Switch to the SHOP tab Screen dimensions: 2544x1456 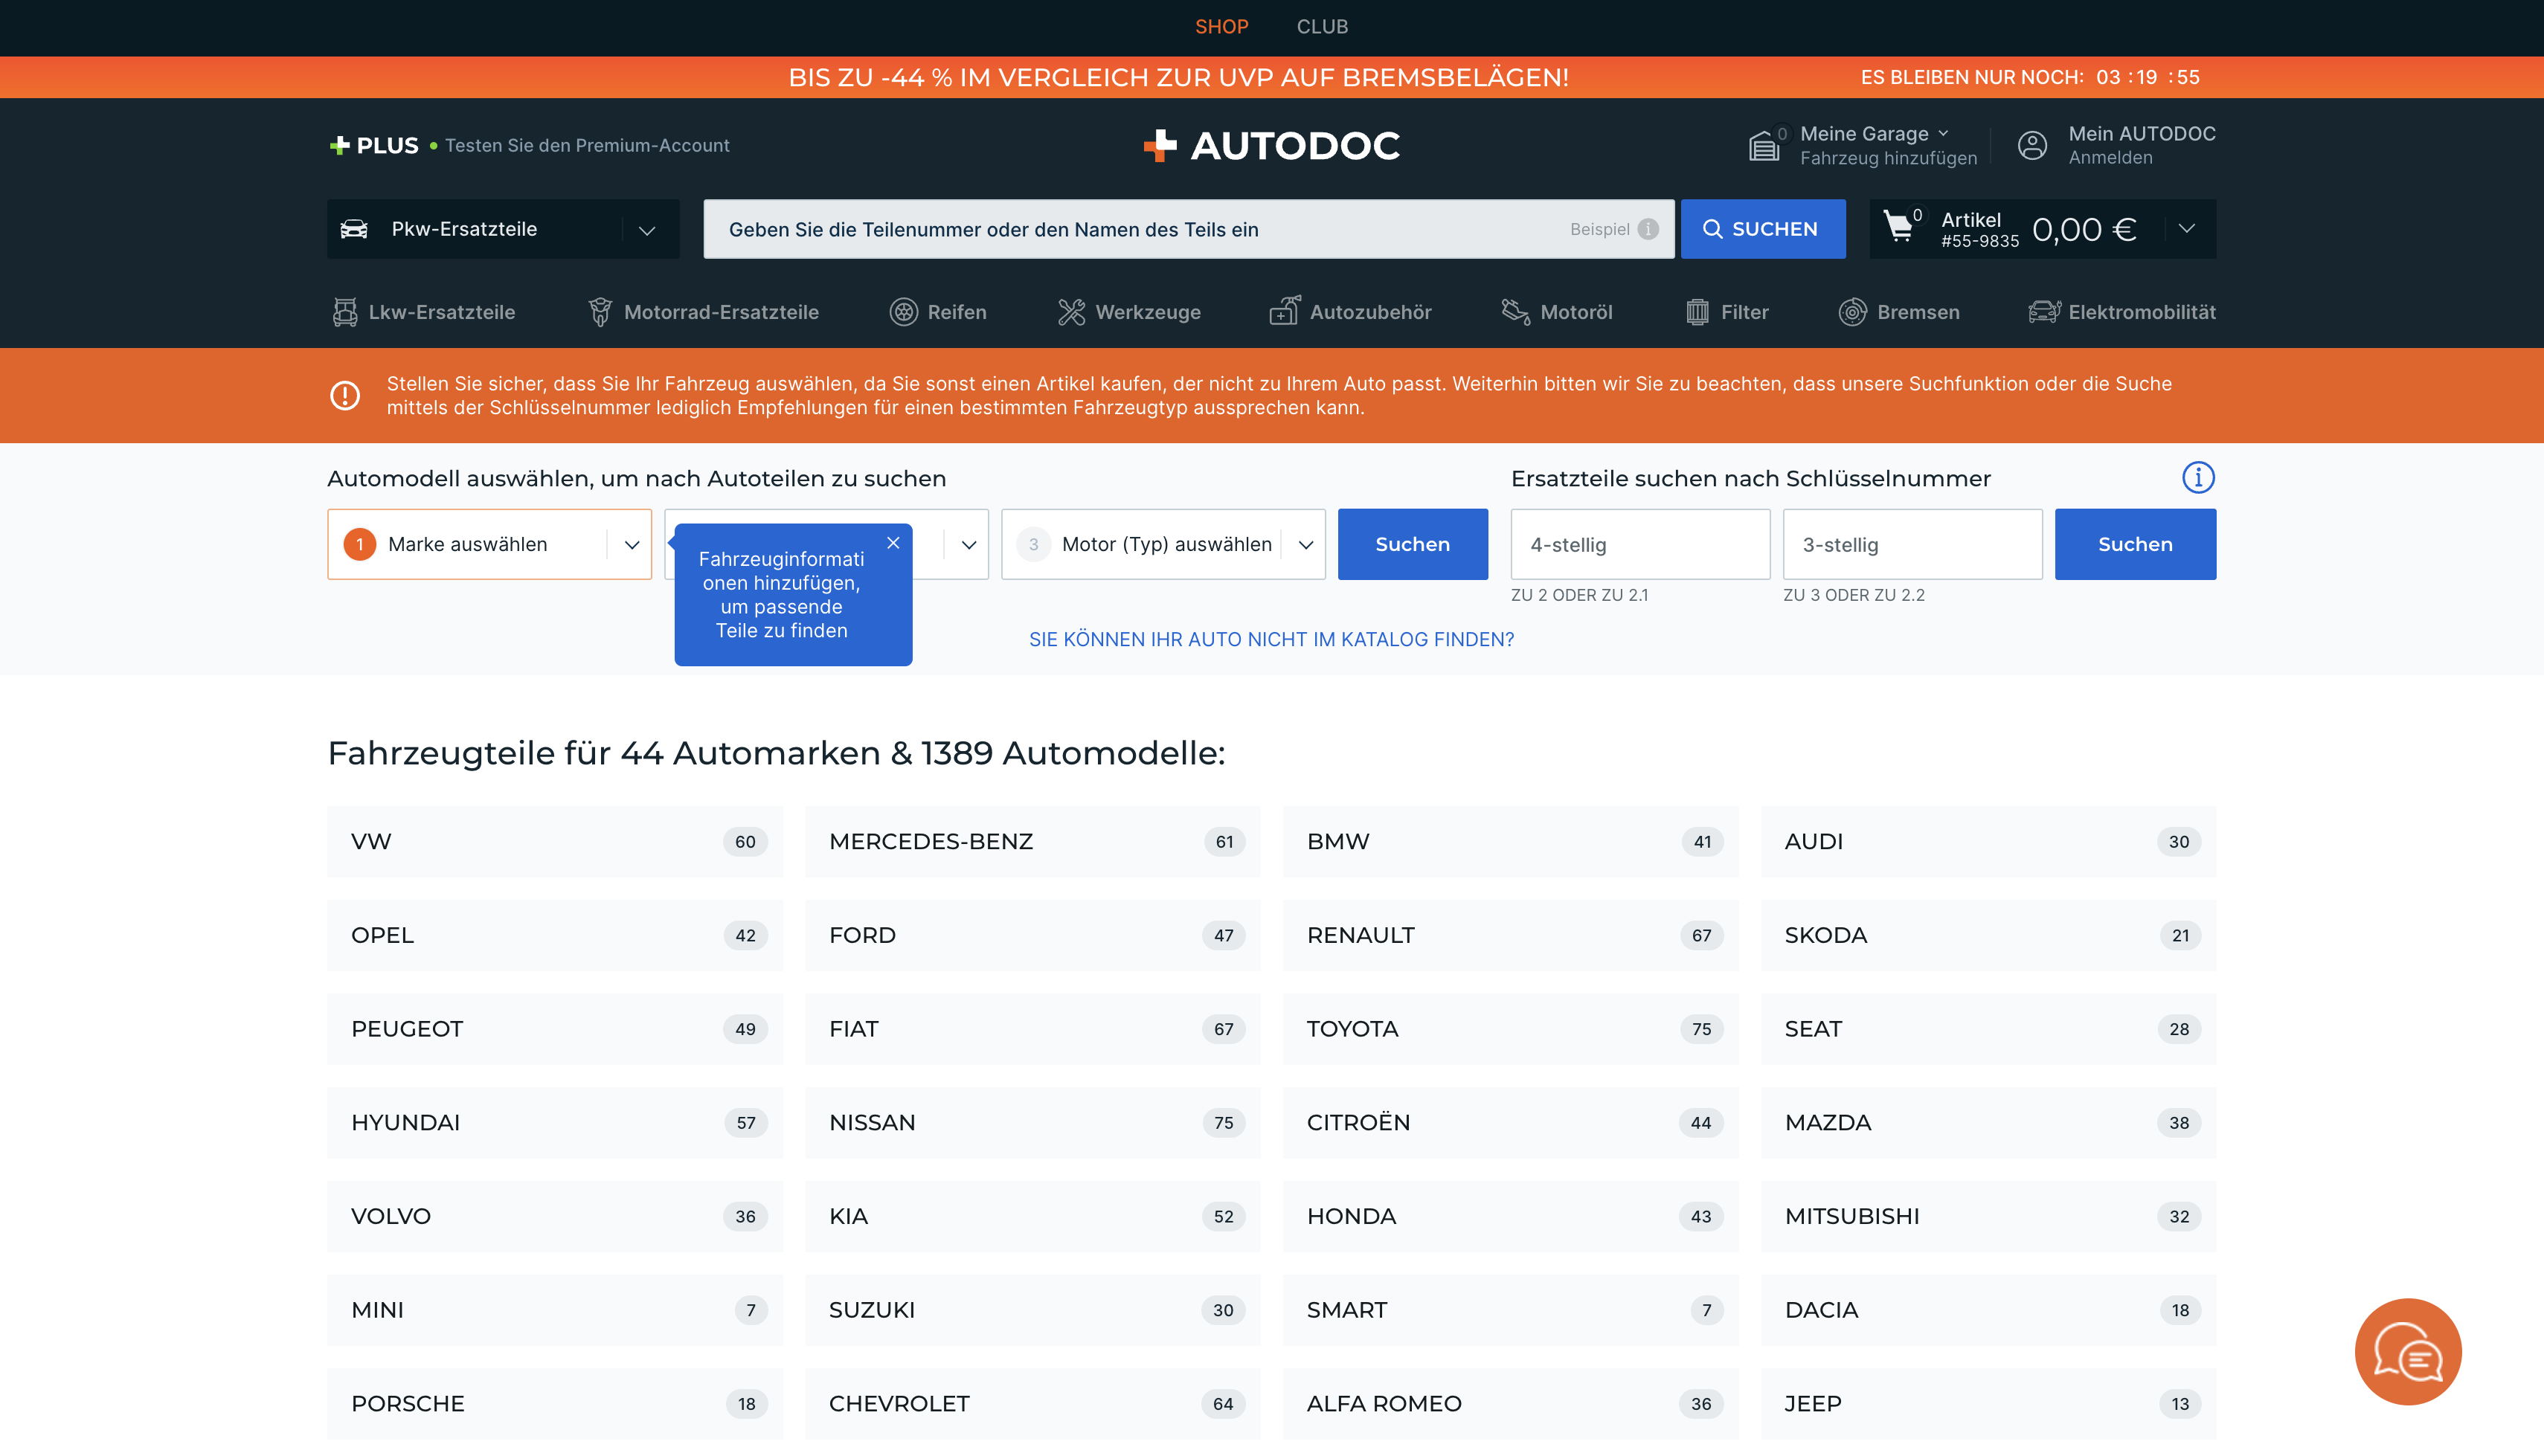(1221, 27)
